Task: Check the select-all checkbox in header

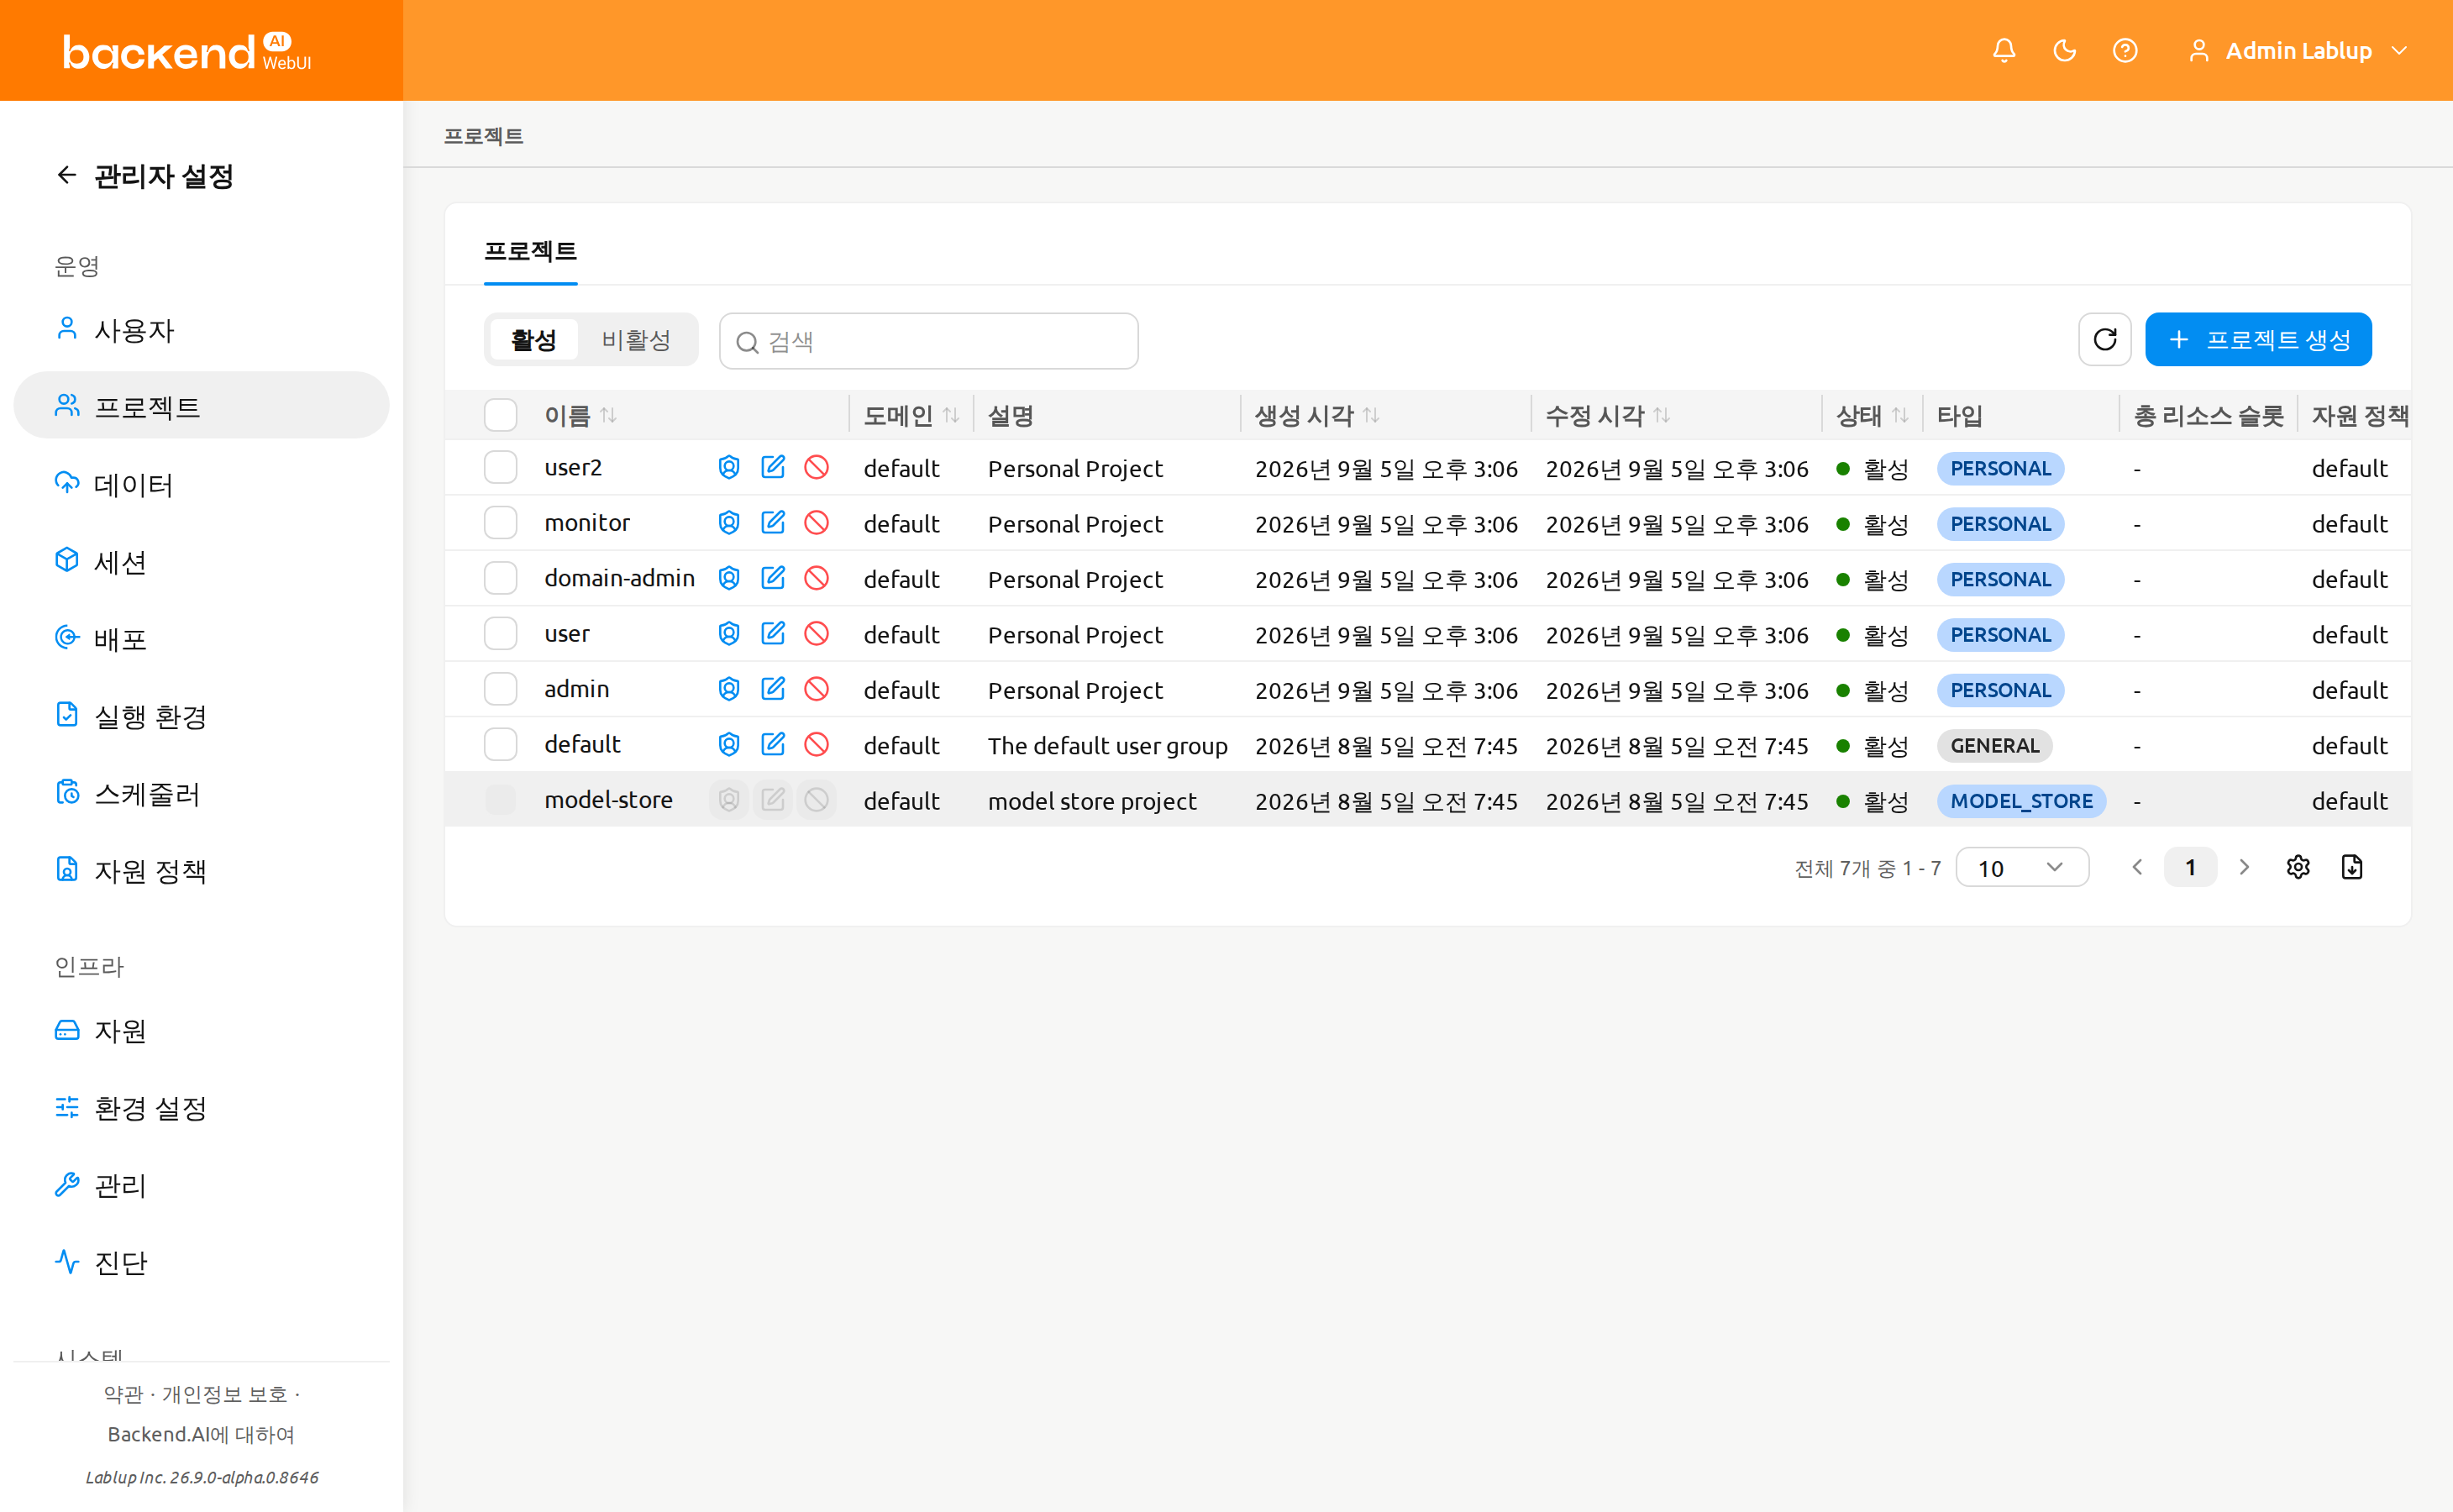Action: coord(501,415)
